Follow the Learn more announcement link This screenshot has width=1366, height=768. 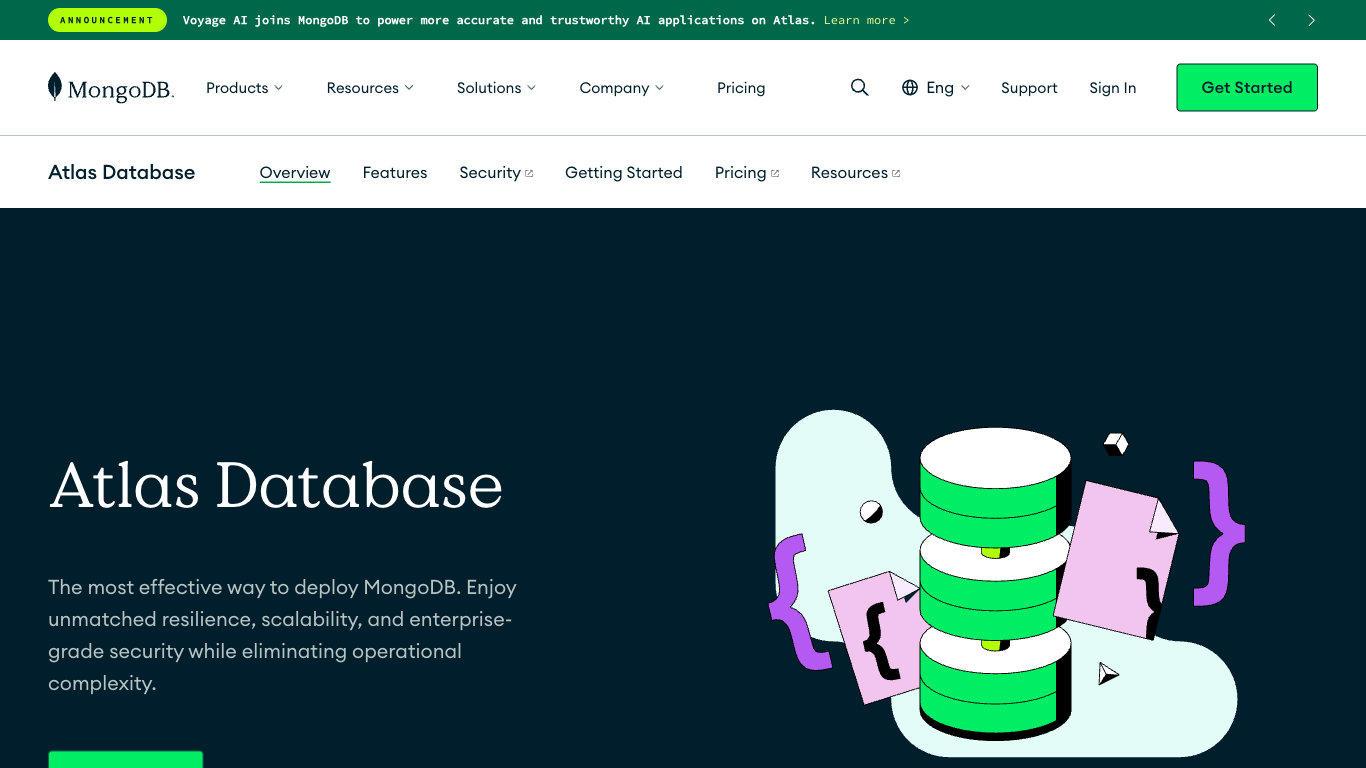point(866,20)
